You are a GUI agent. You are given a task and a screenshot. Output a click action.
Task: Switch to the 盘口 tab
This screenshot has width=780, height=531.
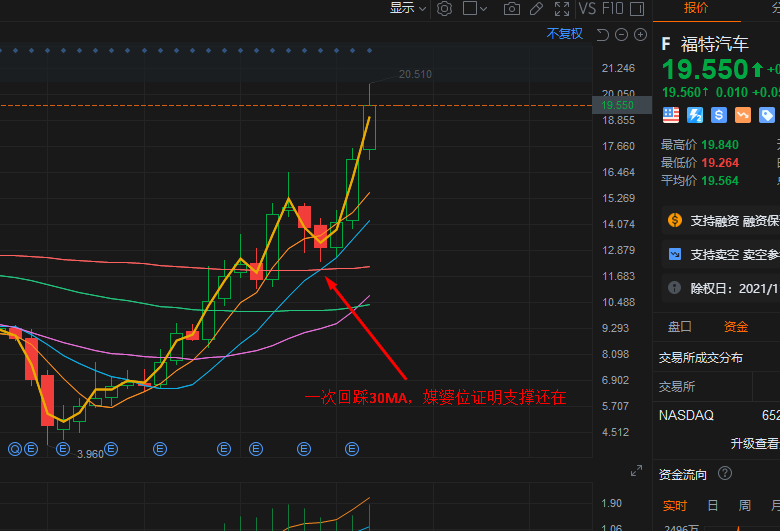[680, 326]
